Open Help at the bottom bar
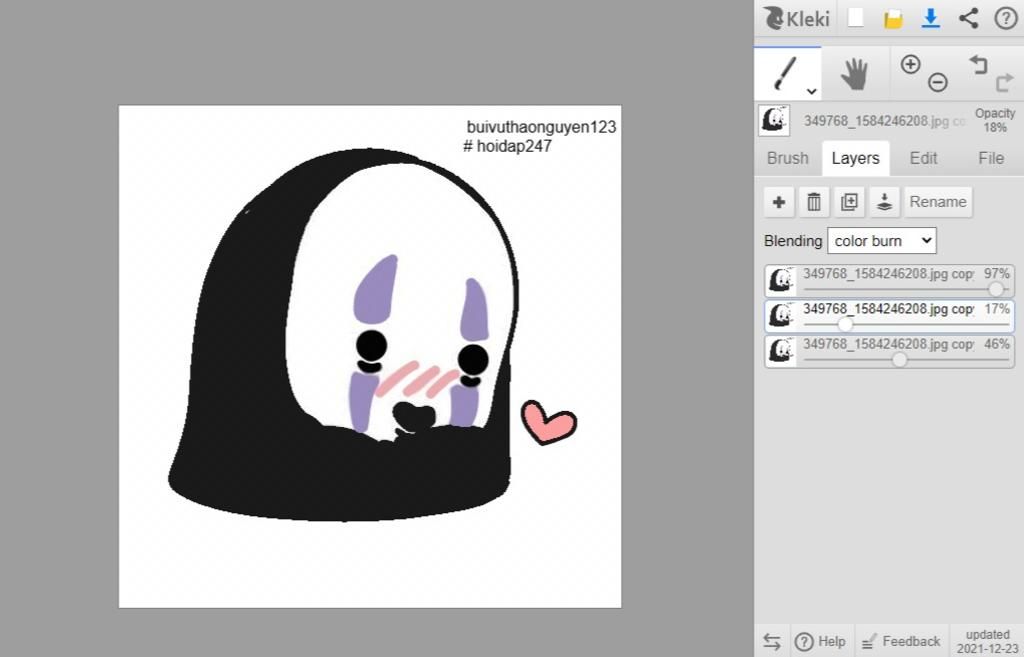 820,641
